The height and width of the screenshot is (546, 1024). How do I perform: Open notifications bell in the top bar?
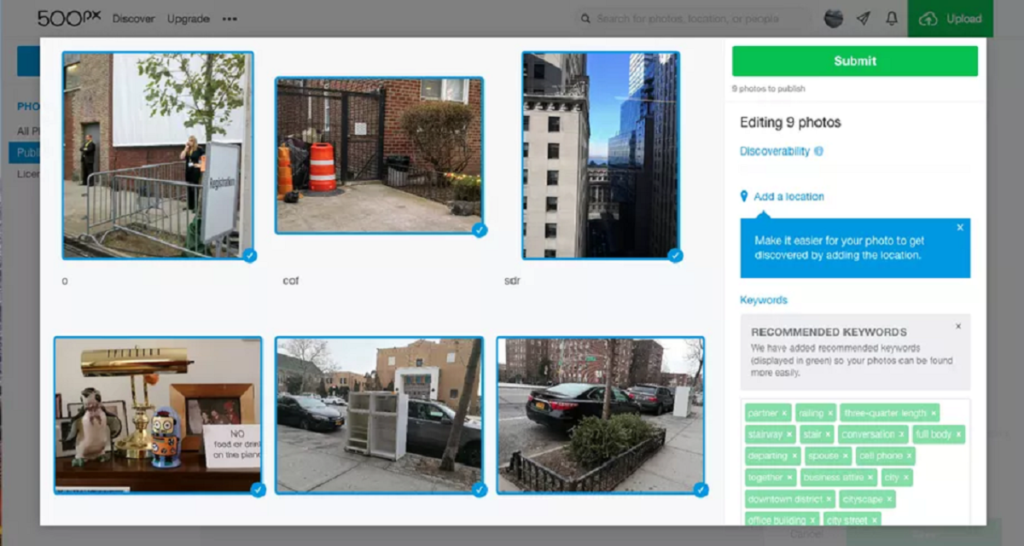[x=891, y=19]
